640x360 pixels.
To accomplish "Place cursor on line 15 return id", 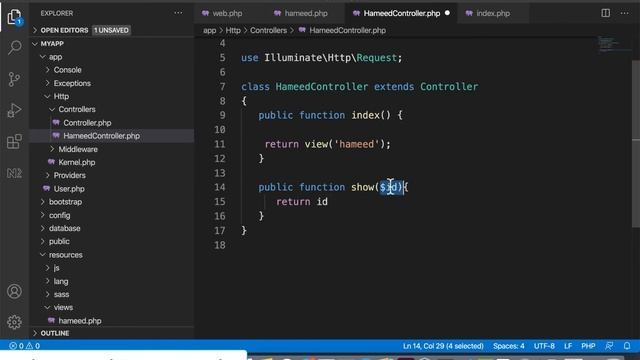I will [x=302, y=202].
